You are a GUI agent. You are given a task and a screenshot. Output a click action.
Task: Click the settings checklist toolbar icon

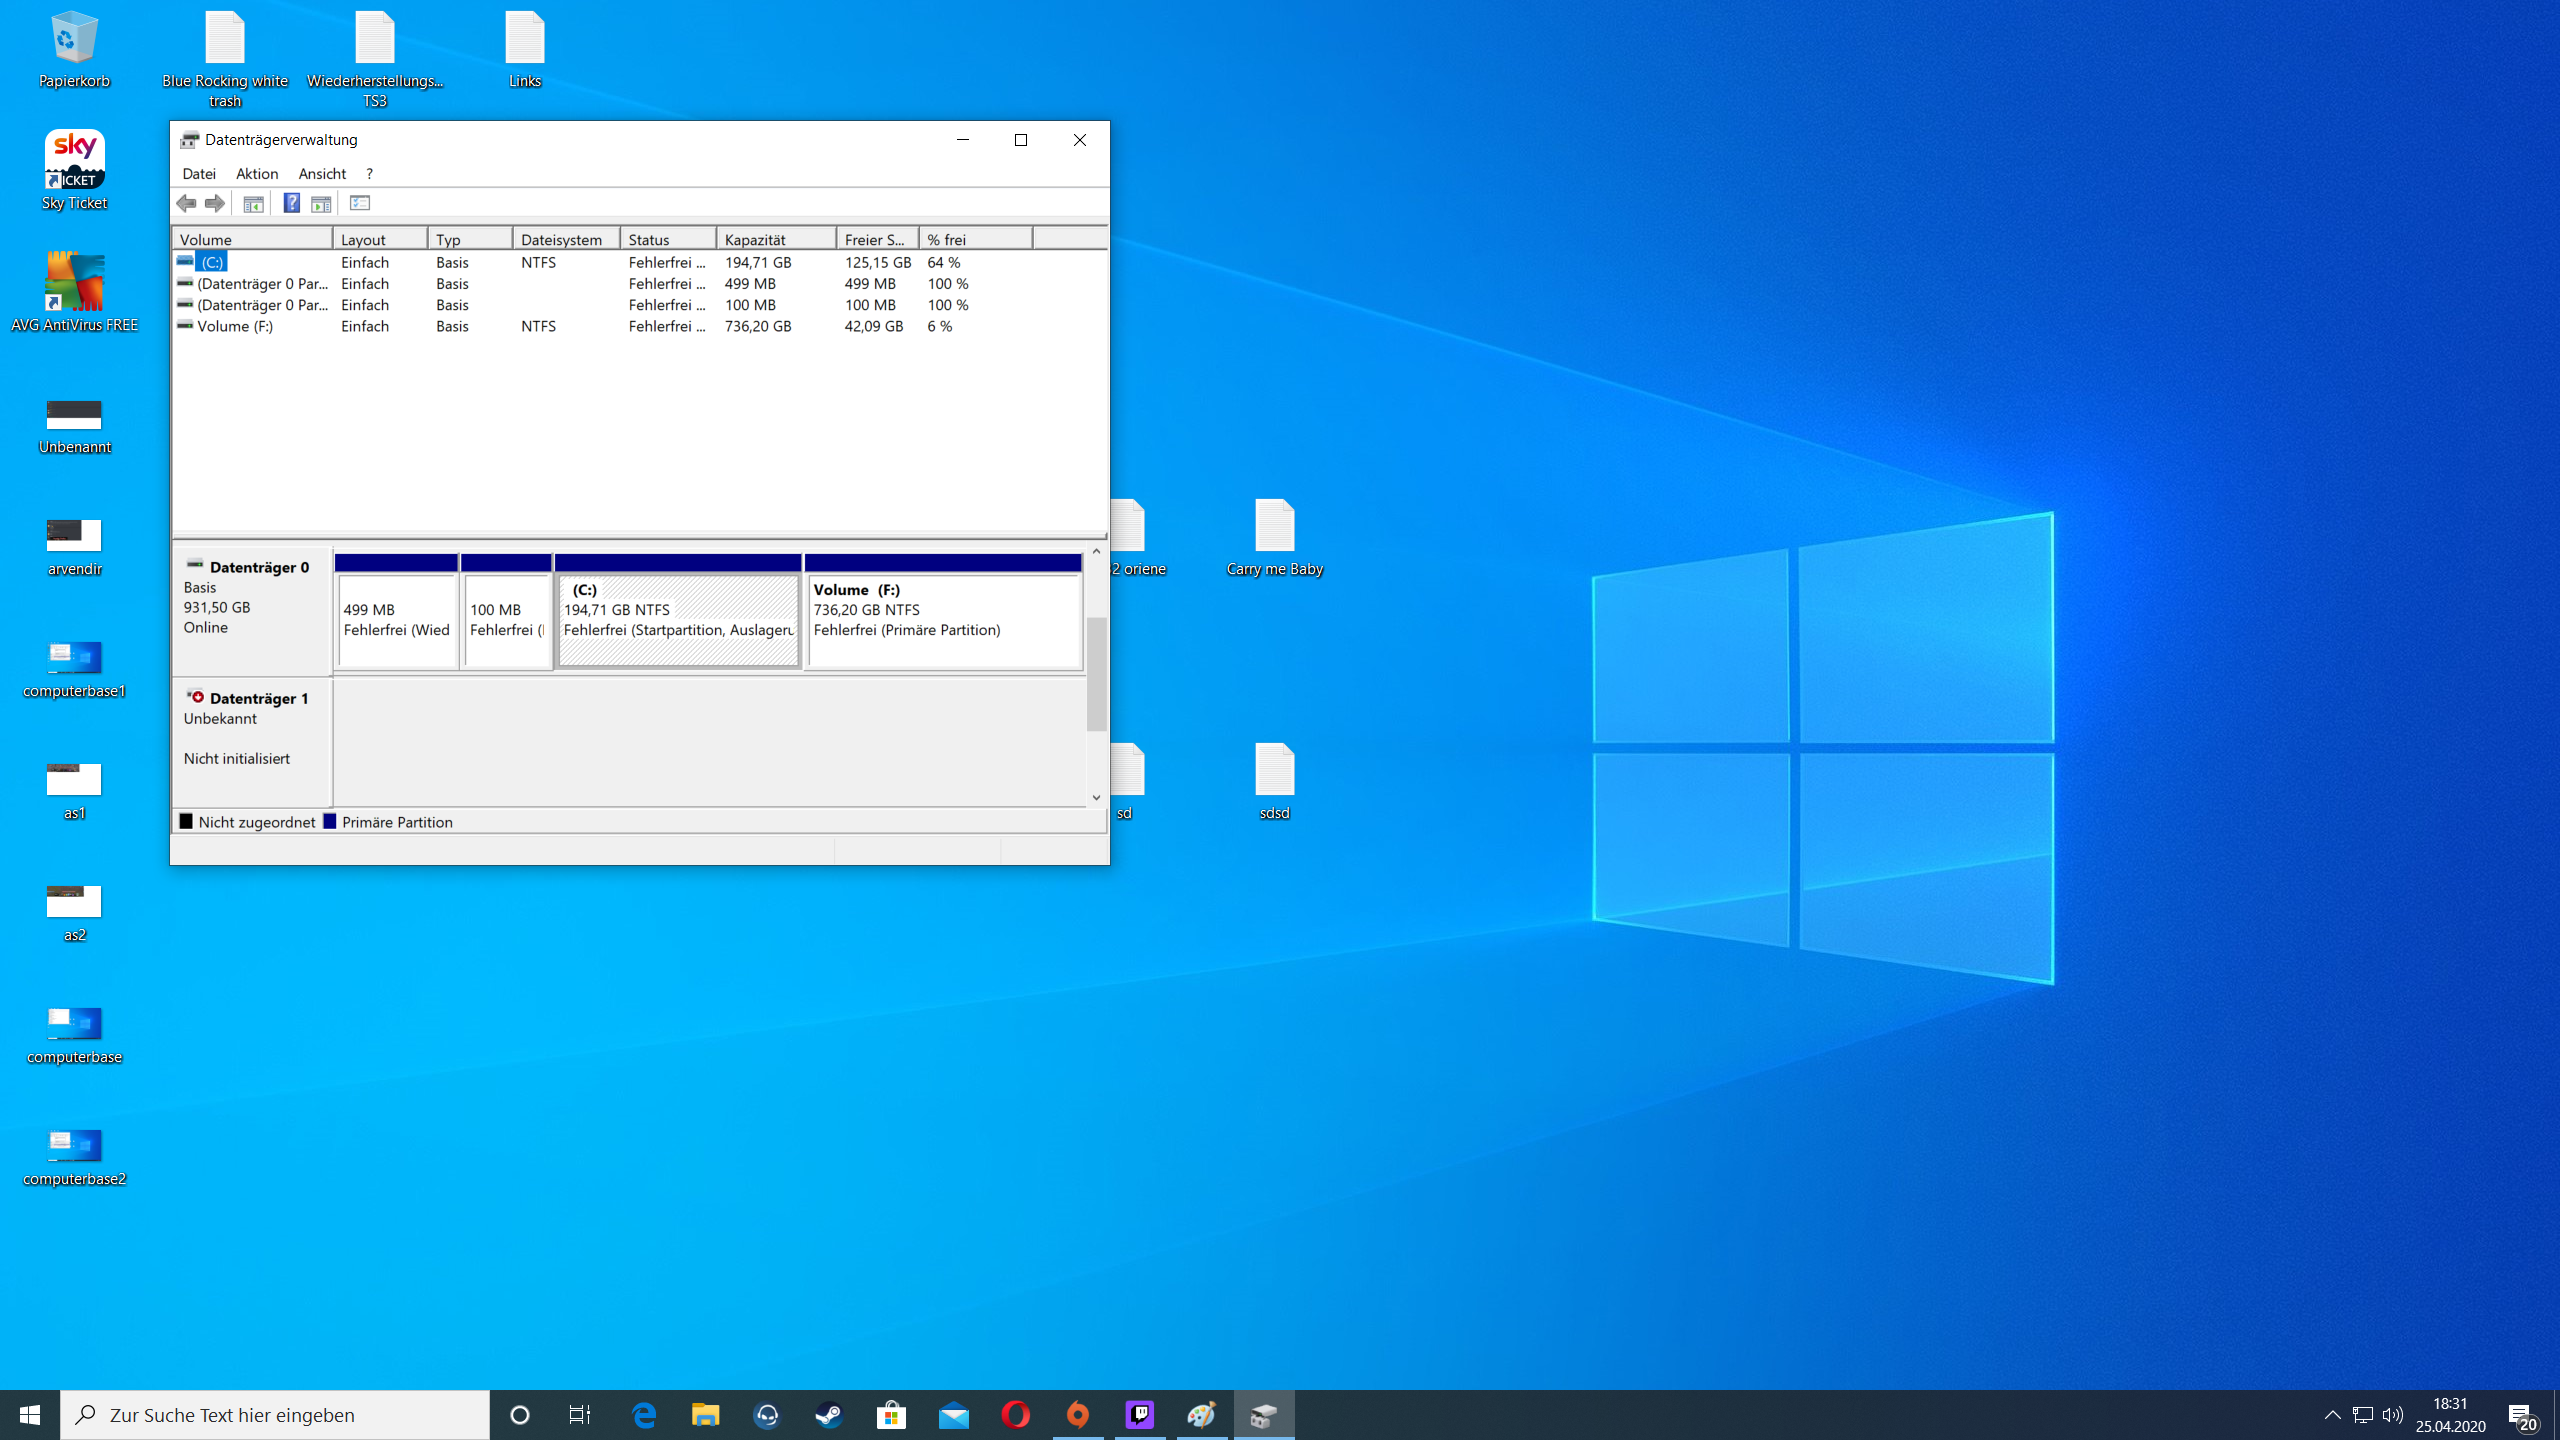coord(360,204)
